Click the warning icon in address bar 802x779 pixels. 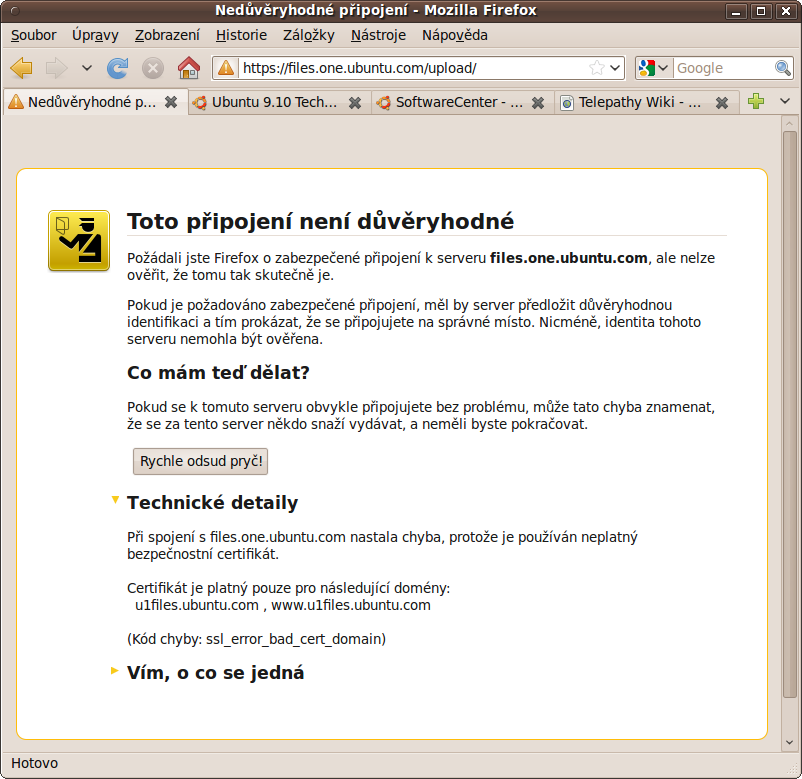227,68
